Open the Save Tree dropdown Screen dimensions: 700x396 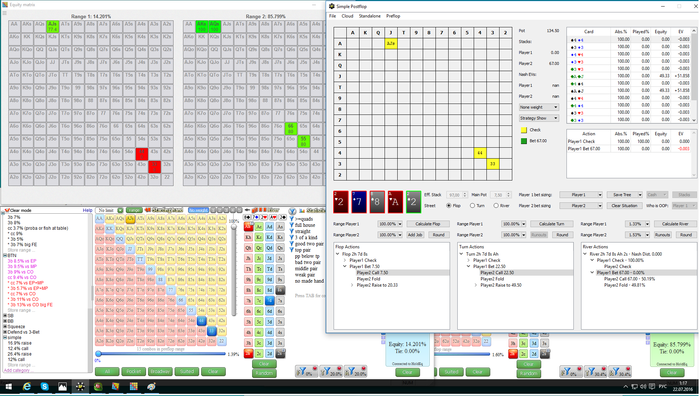pos(625,195)
